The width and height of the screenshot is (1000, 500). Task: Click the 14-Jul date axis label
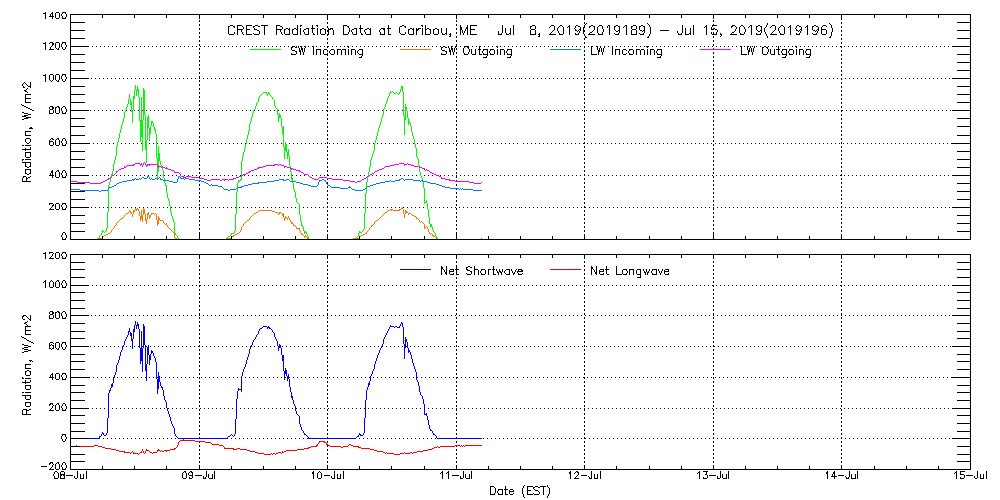tap(842, 476)
